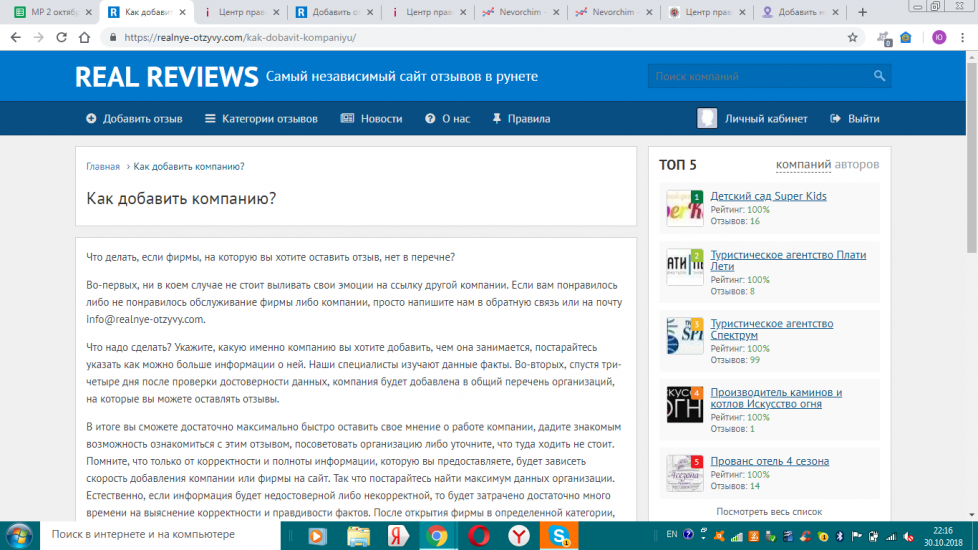
Task: Click the user avatar next to Личный кабинет
Action: pos(707,118)
